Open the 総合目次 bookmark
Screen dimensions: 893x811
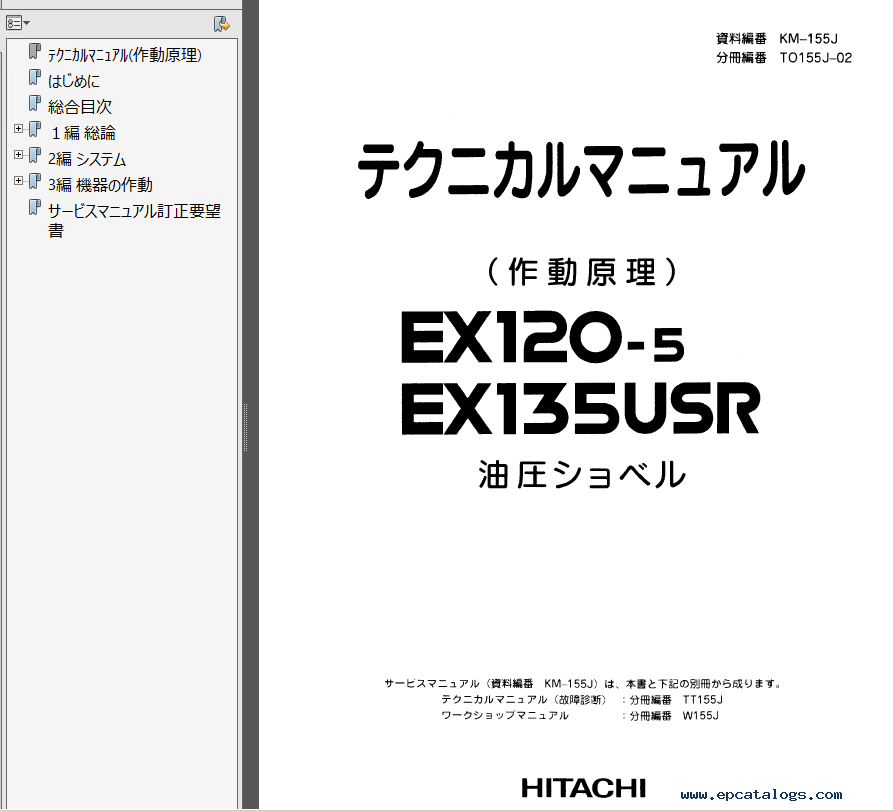80,107
